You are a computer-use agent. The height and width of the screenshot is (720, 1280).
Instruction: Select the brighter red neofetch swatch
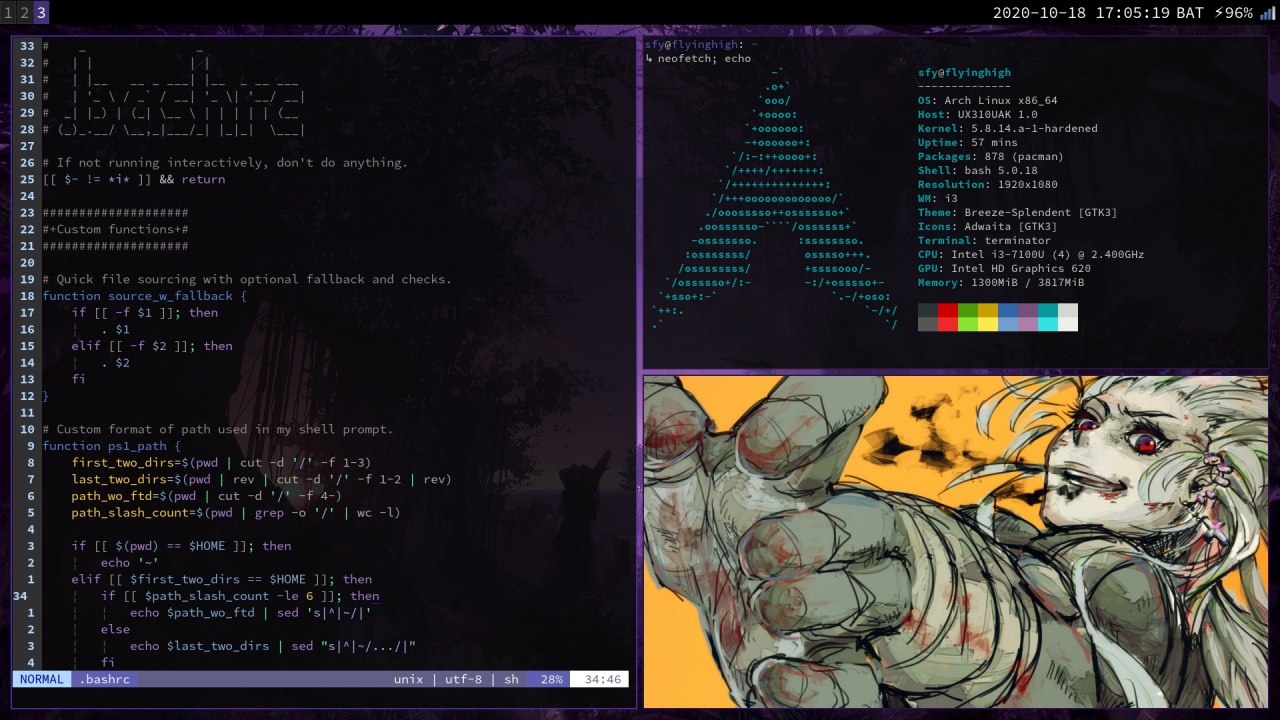click(x=948, y=324)
